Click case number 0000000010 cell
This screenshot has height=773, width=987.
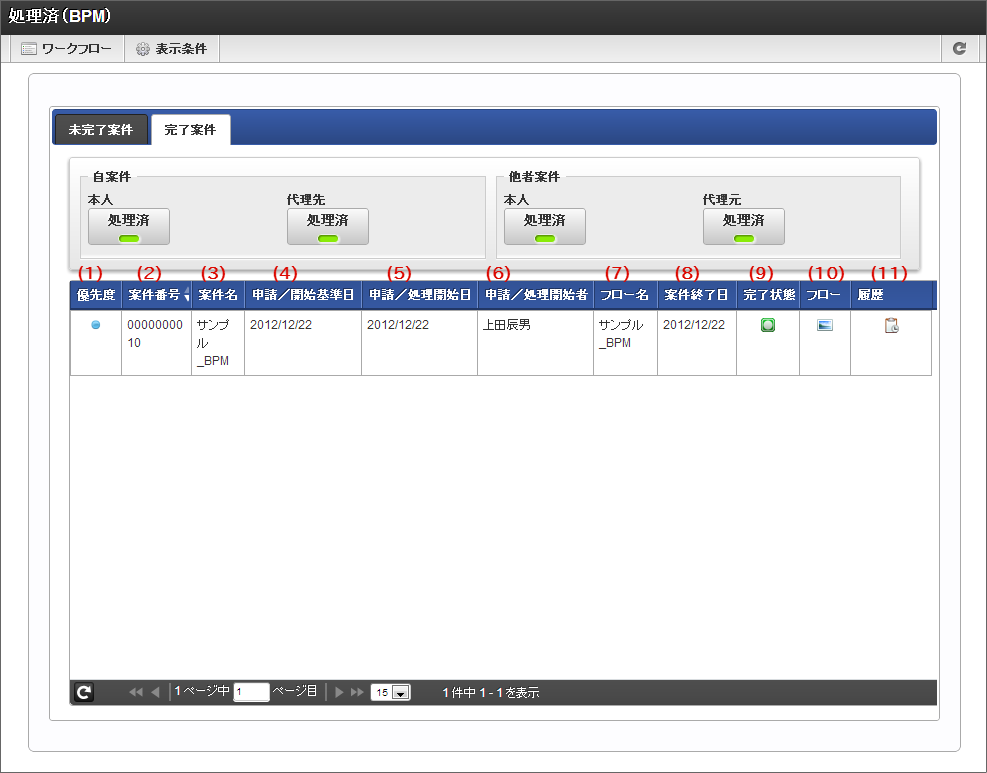(156, 342)
